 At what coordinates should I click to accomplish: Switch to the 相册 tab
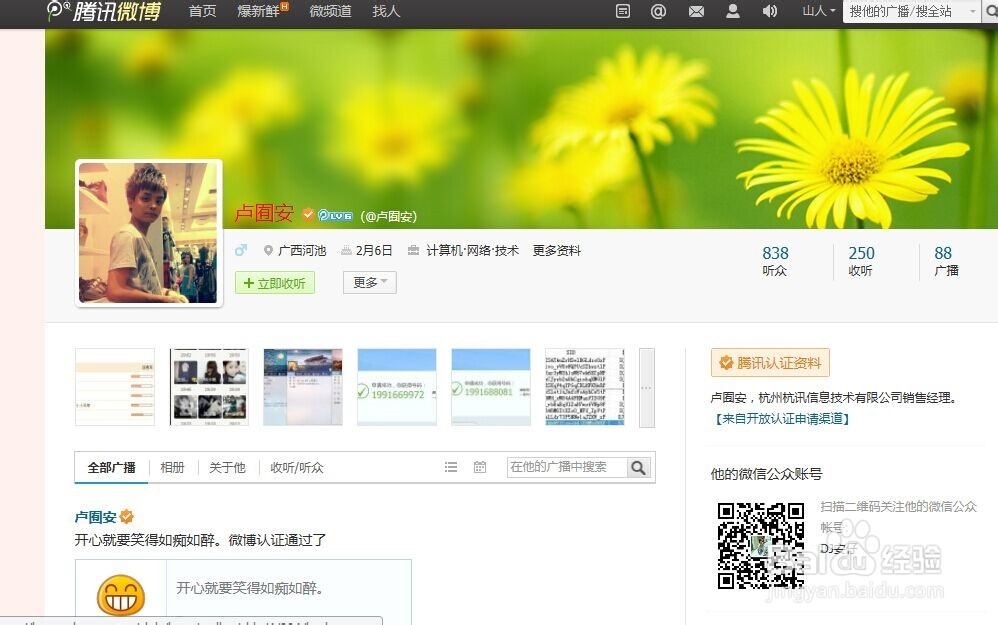pyautogui.click(x=172, y=466)
